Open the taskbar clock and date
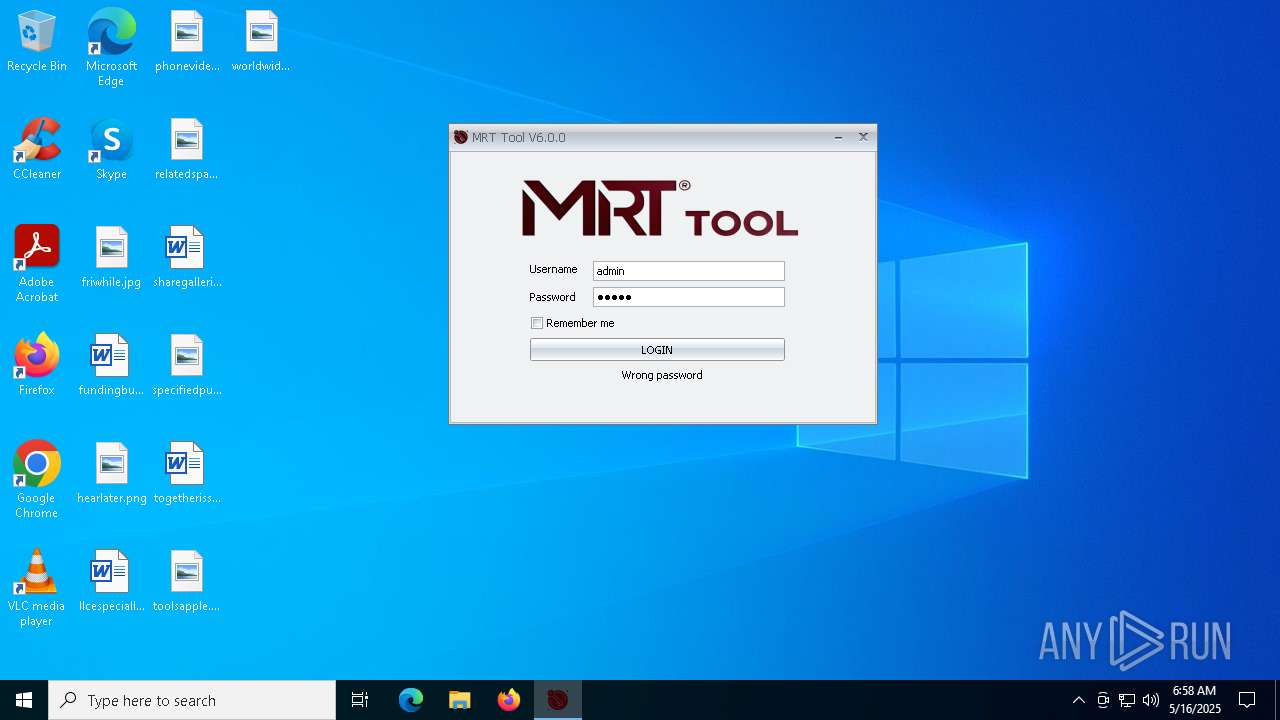This screenshot has height=720, width=1280. (x=1195, y=700)
